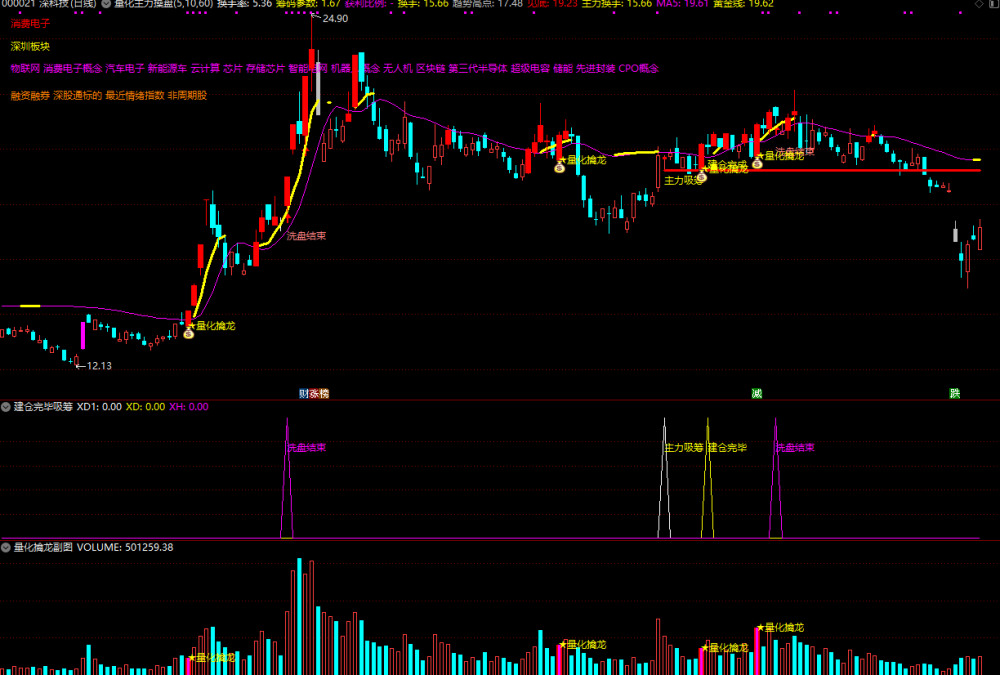The width and height of the screenshot is (1000, 675).
Task: Select the red horizontal support line
Action: tap(822, 170)
